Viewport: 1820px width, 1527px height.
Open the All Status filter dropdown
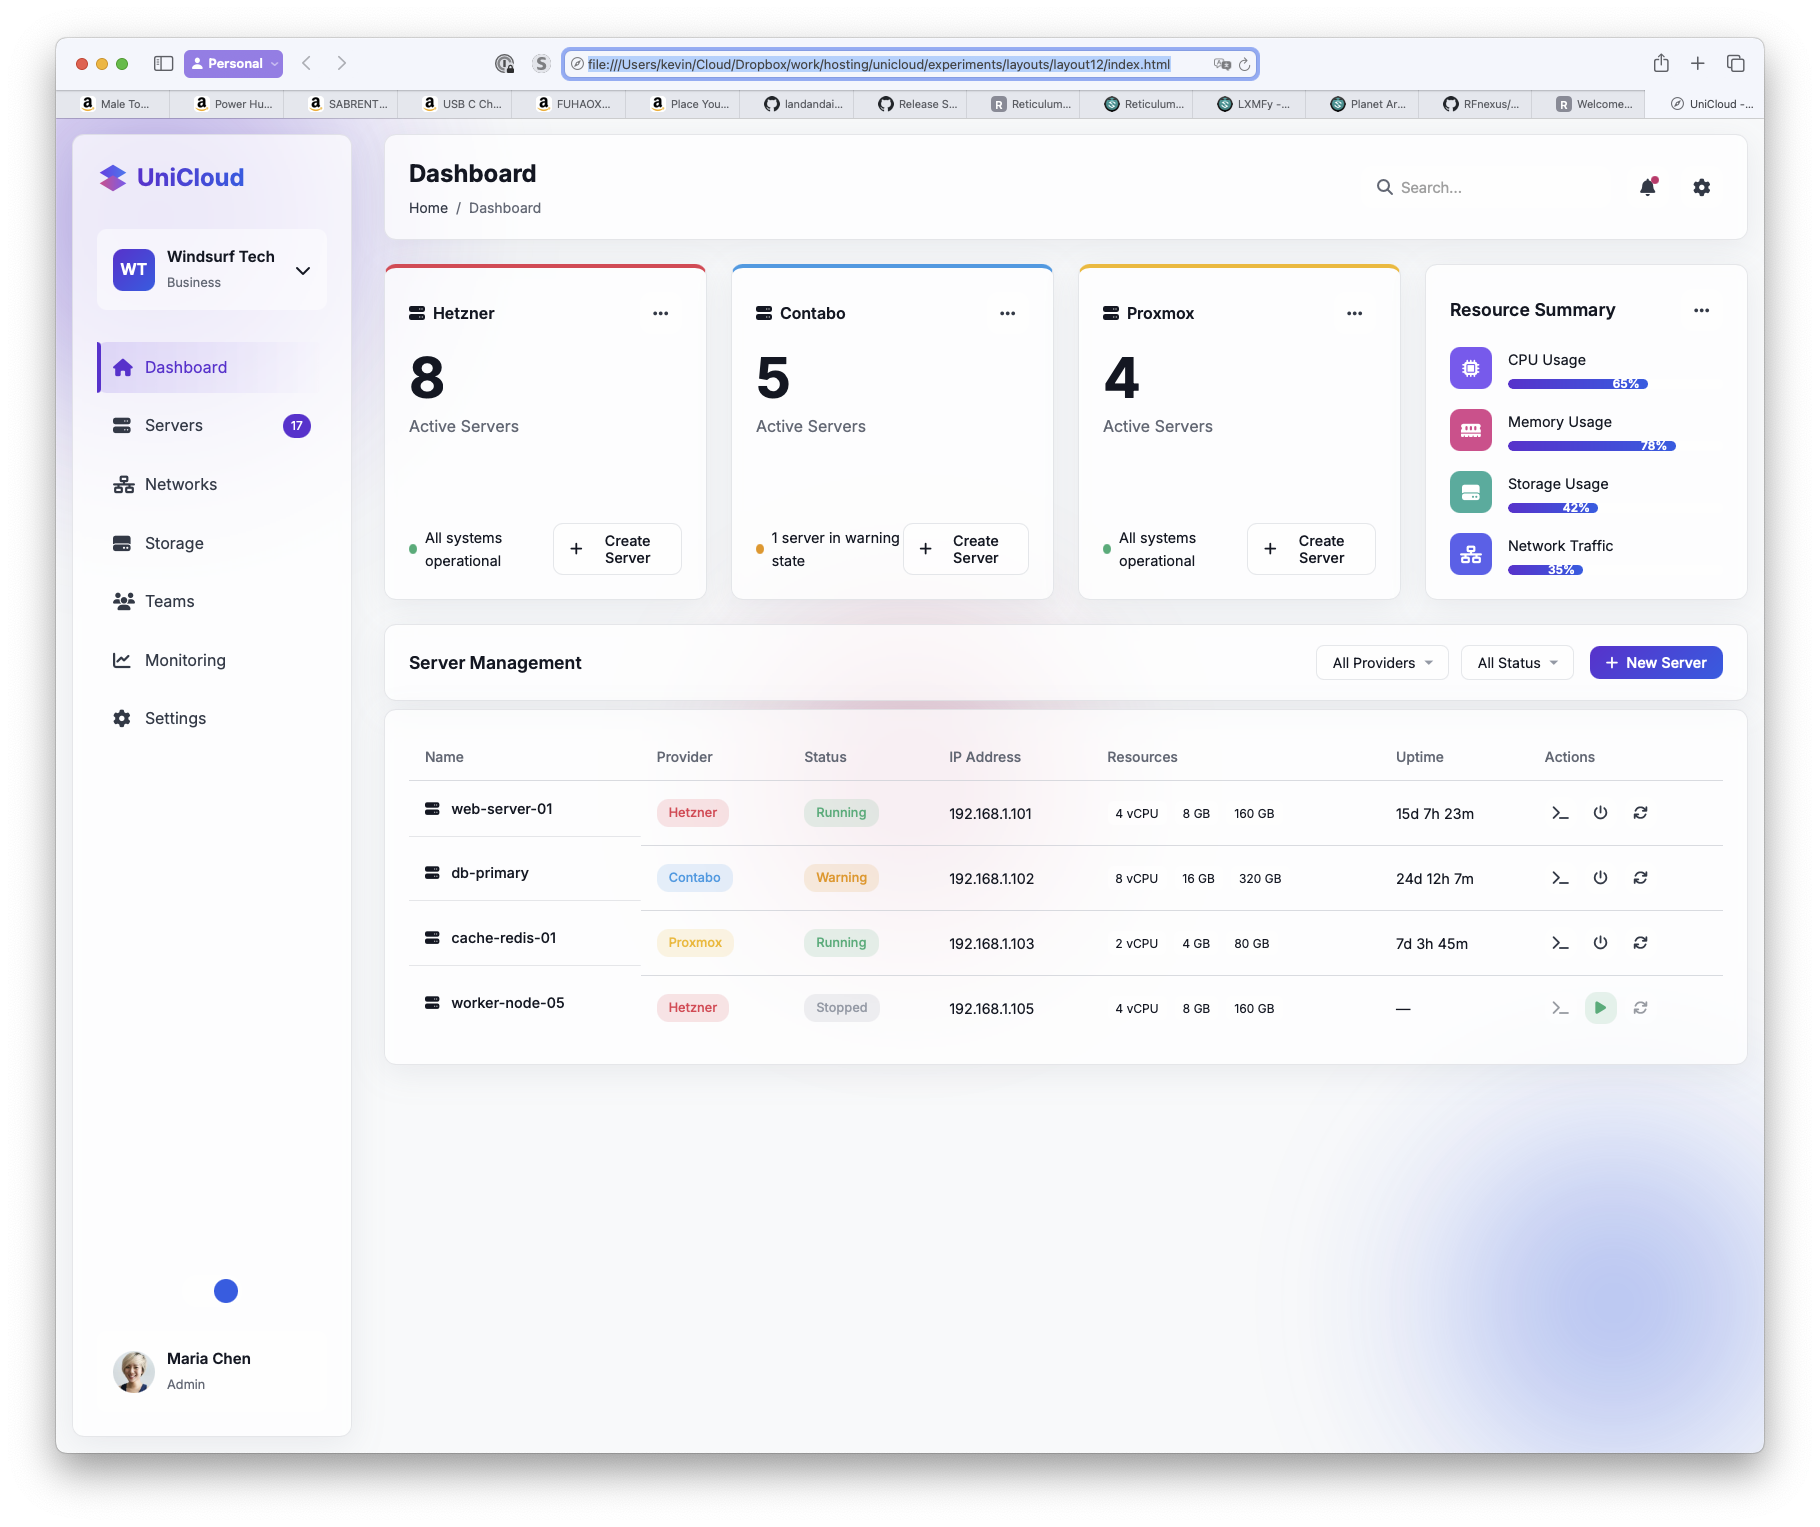(1517, 663)
